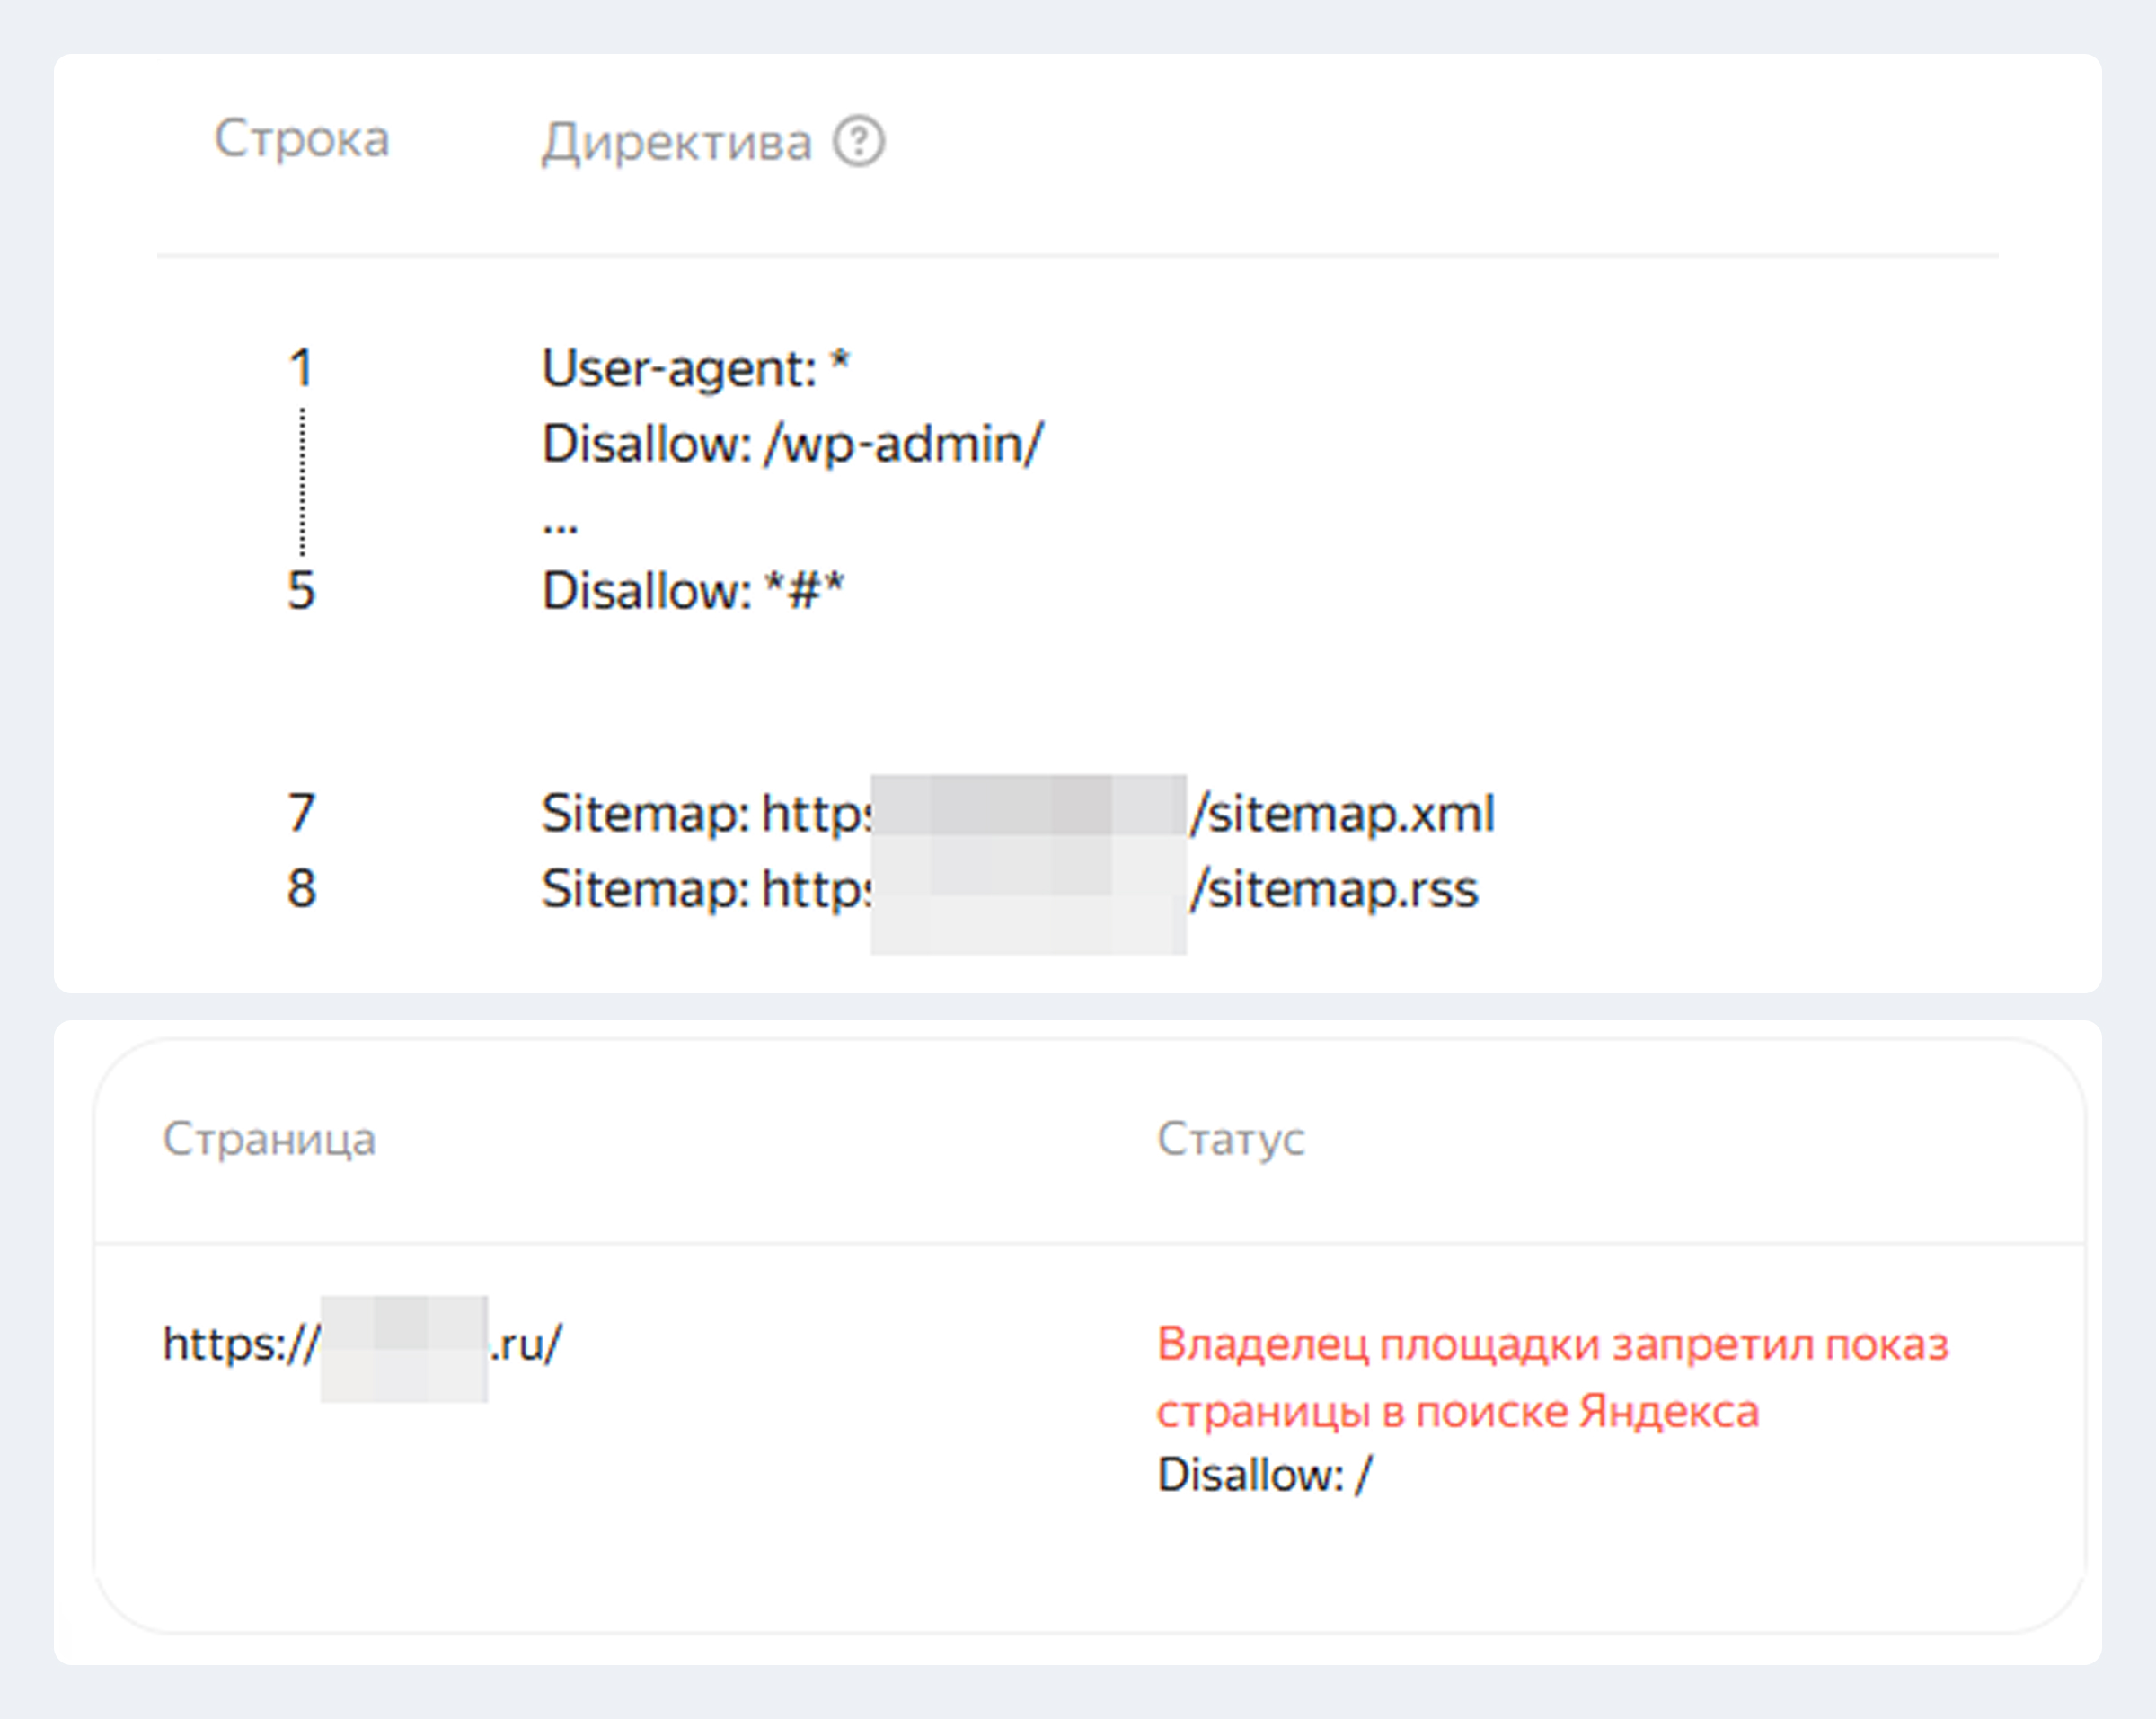Click the Статус column header
The height and width of the screenshot is (1719, 2156).
(x=1230, y=1138)
